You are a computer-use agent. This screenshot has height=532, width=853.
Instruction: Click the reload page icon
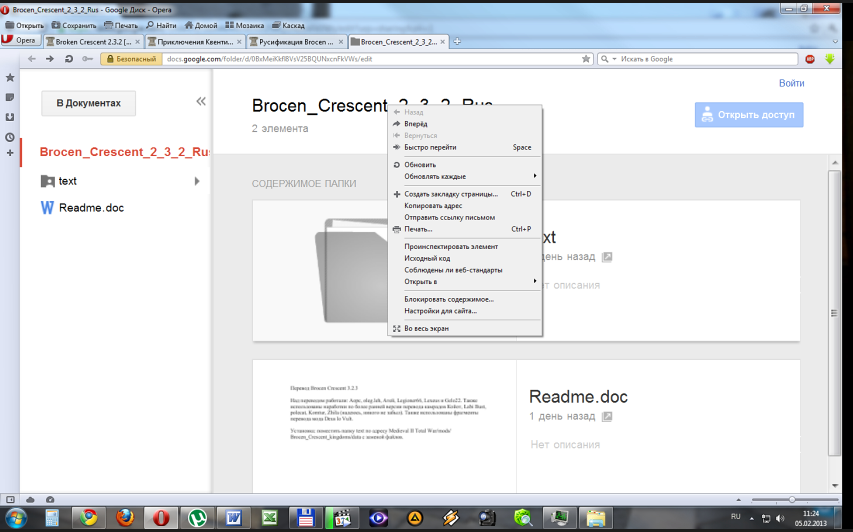[69, 59]
